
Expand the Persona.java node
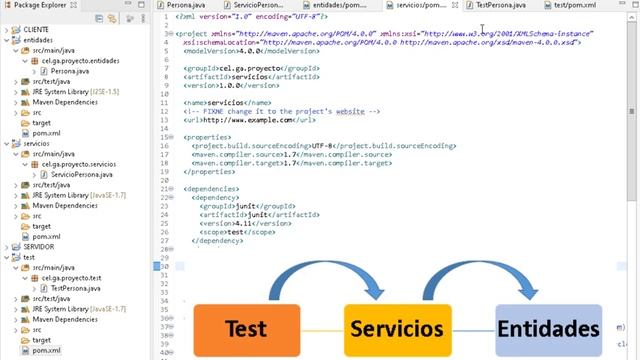pyautogui.click(x=34, y=71)
